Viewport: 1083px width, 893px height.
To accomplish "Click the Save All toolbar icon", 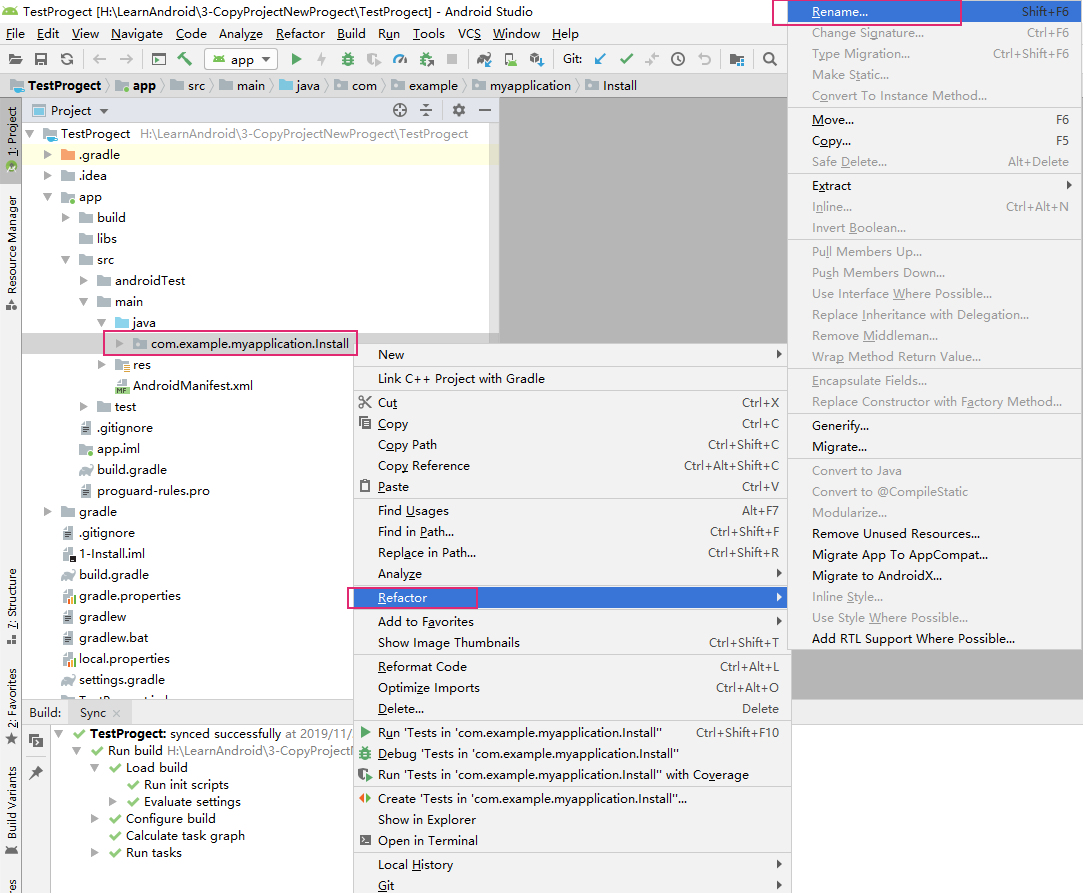I will click(x=41, y=59).
